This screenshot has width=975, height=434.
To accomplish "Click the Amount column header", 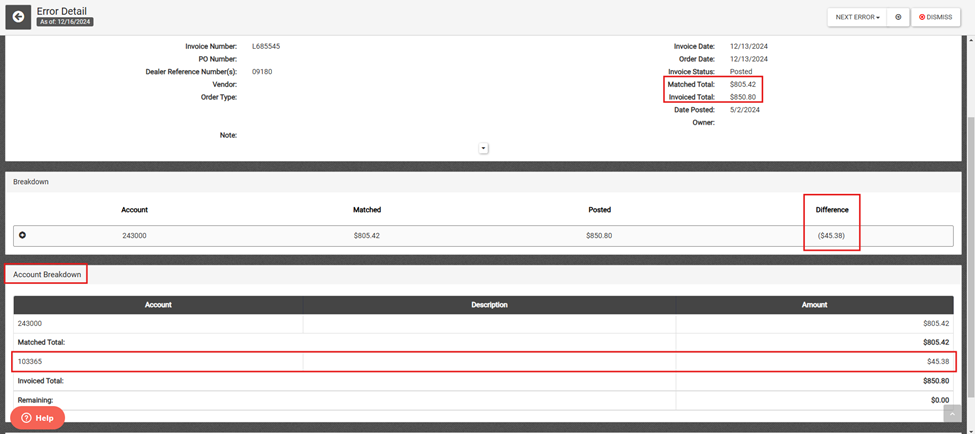I will (815, 305).
